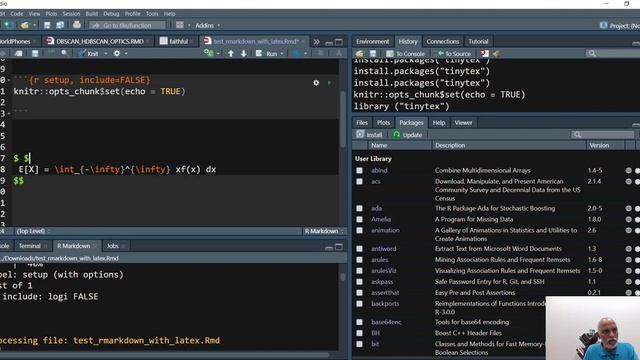Click the Packages search field
The height and width of the screenshot is (360, 640).
coord(602,135)
